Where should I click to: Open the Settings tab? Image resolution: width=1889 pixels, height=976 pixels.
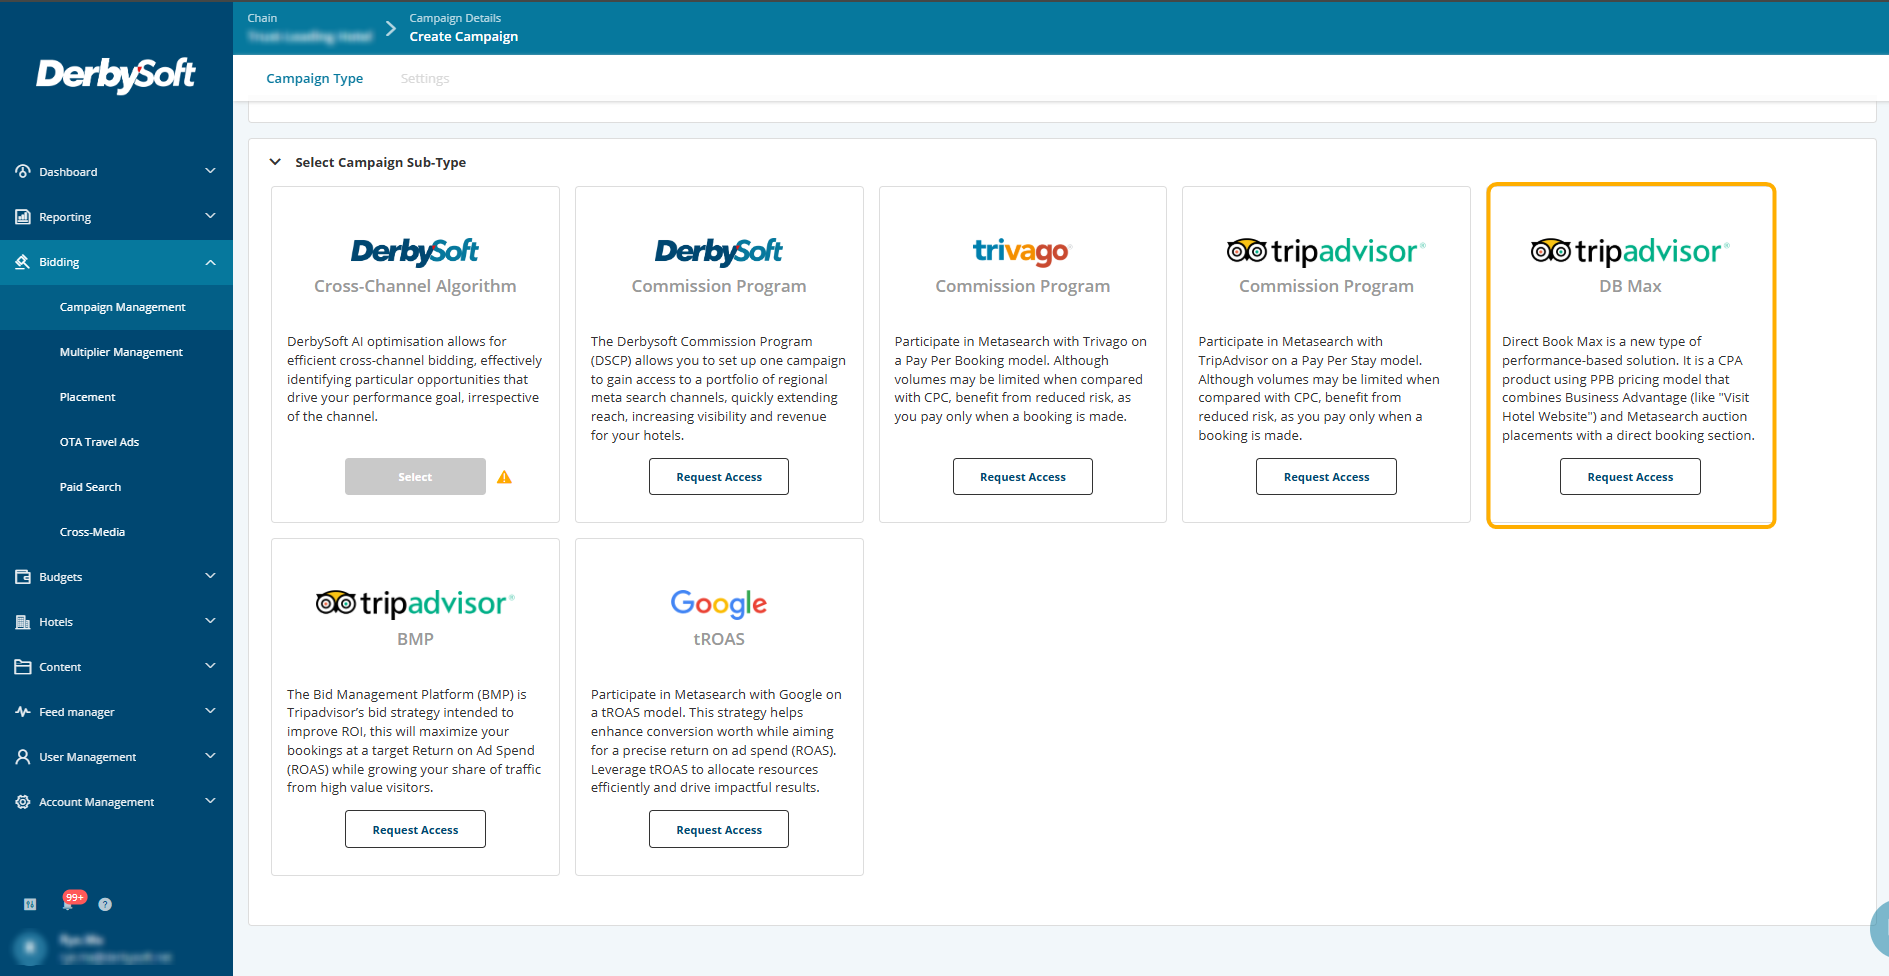point(425,78)
